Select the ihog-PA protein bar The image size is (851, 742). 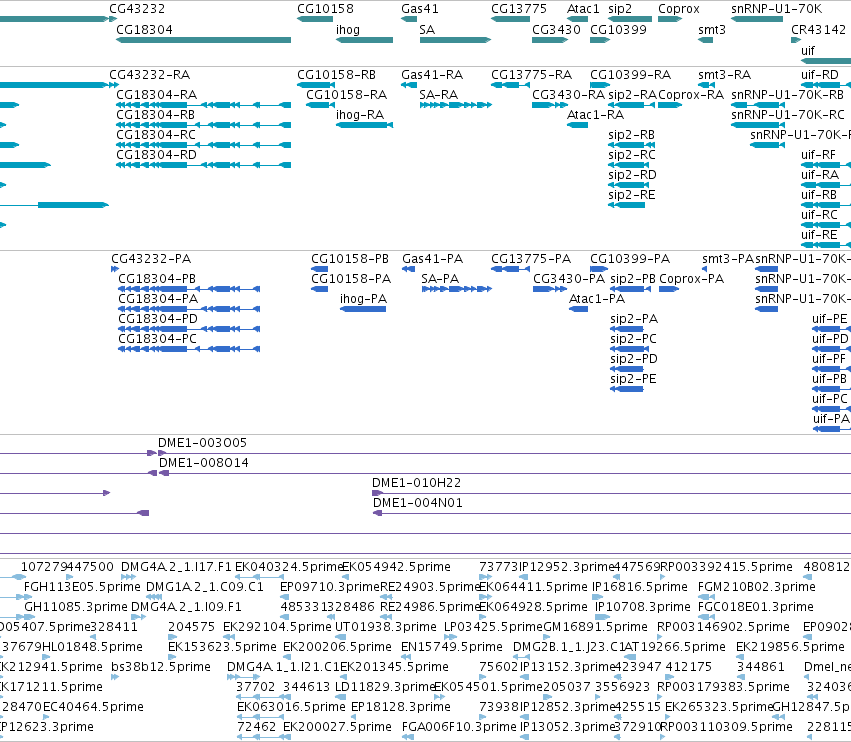(x=363, y=309)
